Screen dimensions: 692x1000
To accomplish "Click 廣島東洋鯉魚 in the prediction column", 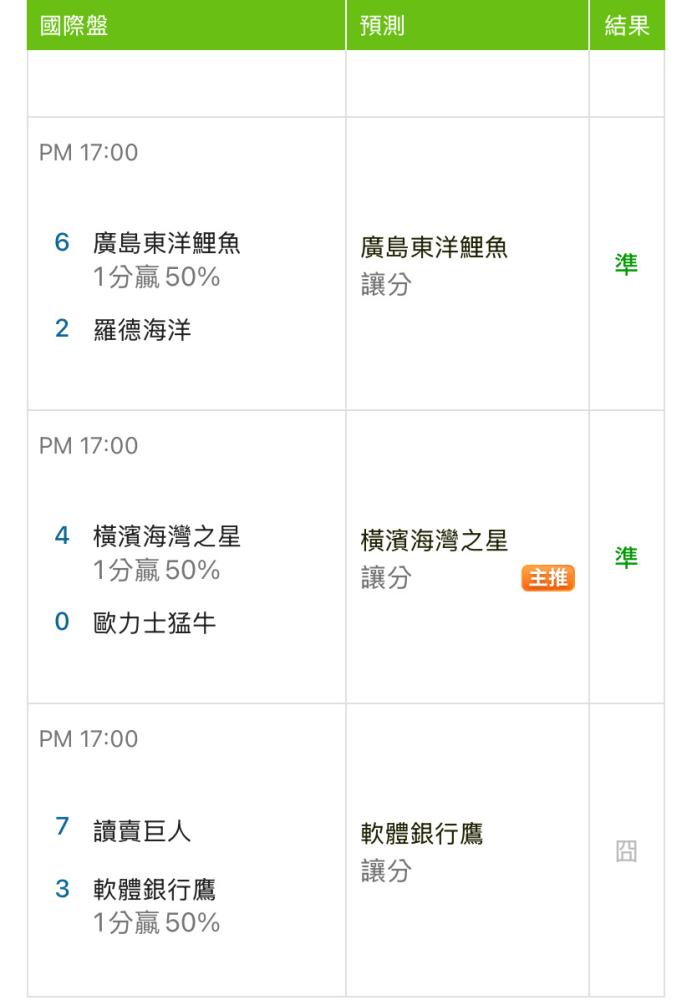I will tap(434, 250).
